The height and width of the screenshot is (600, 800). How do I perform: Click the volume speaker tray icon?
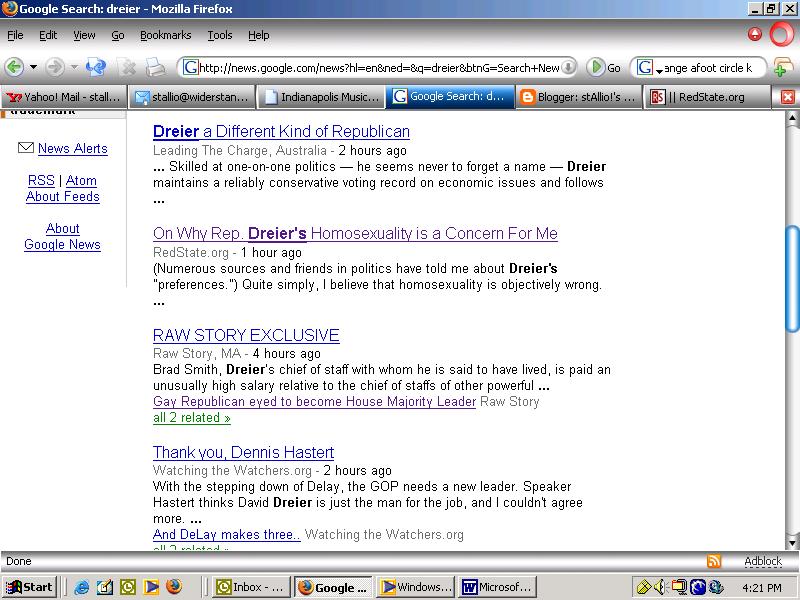[x=659, y=587]
